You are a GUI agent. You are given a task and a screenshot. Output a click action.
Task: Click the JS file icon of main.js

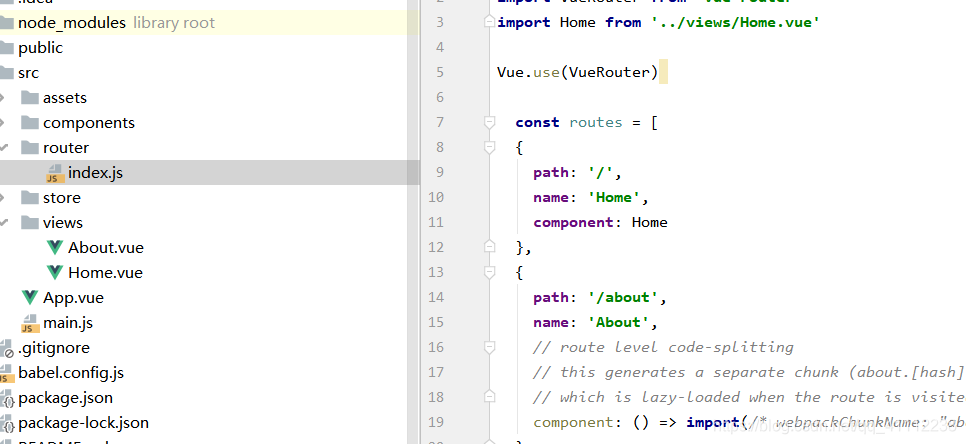pyautogui.click(x=30, y=323)
